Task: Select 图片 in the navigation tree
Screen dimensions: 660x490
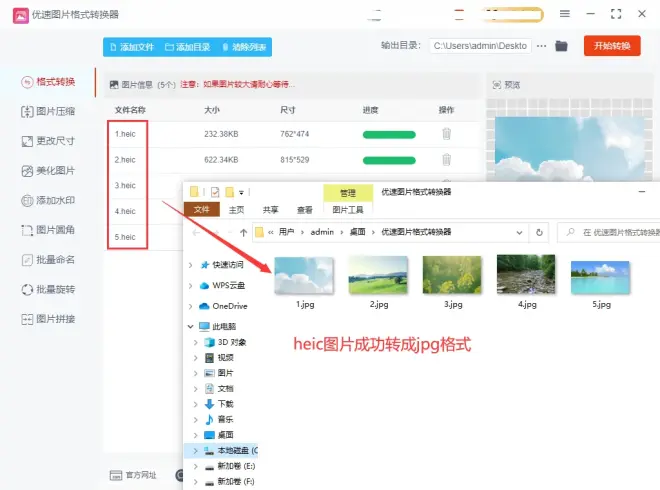Action: coord(219,373)
